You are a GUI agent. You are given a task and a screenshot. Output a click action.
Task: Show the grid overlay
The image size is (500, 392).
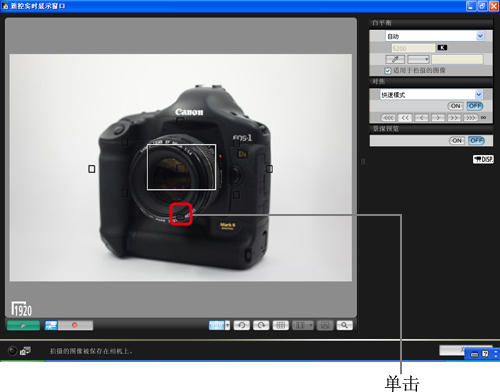coord(281,325)
